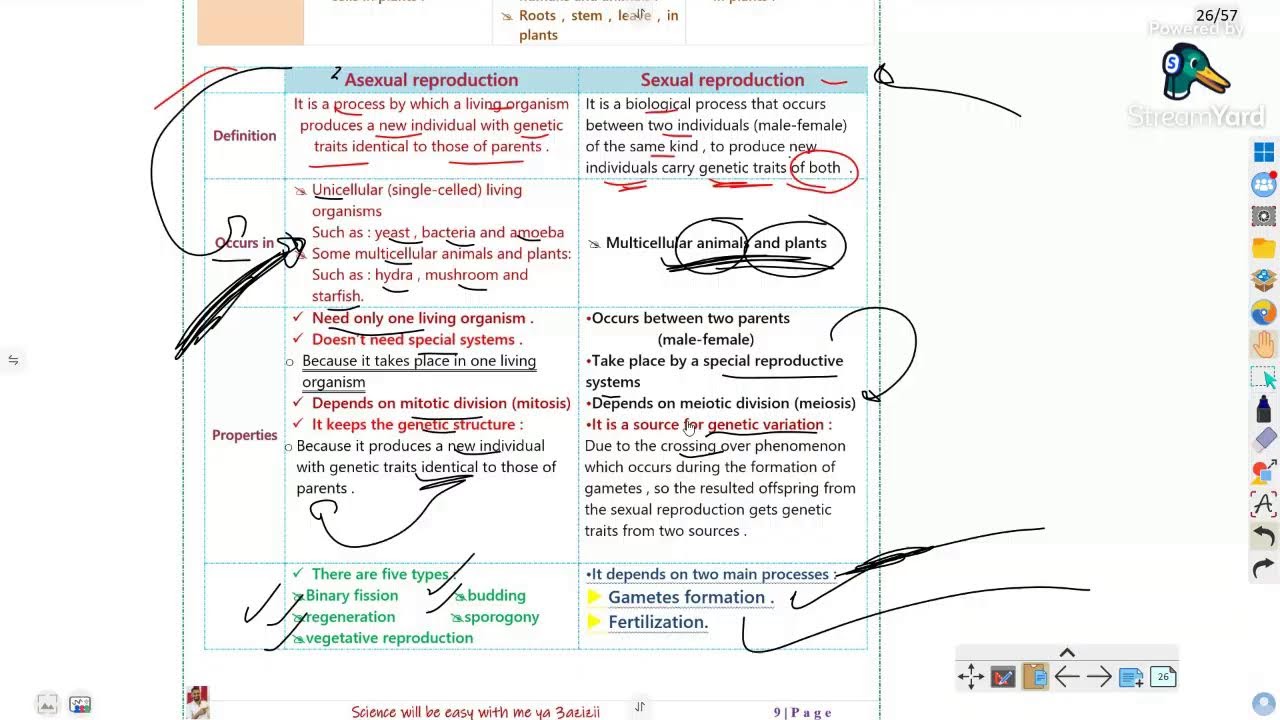Select the text recognition A tool
The height and width of the screenshot is (720, 1280).
[1264, 504]
